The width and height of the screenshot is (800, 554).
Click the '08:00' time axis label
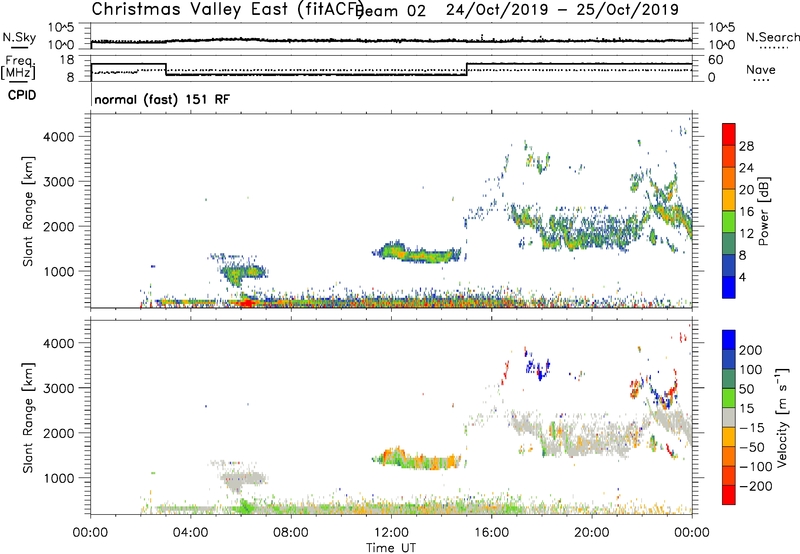pos(291,533)
